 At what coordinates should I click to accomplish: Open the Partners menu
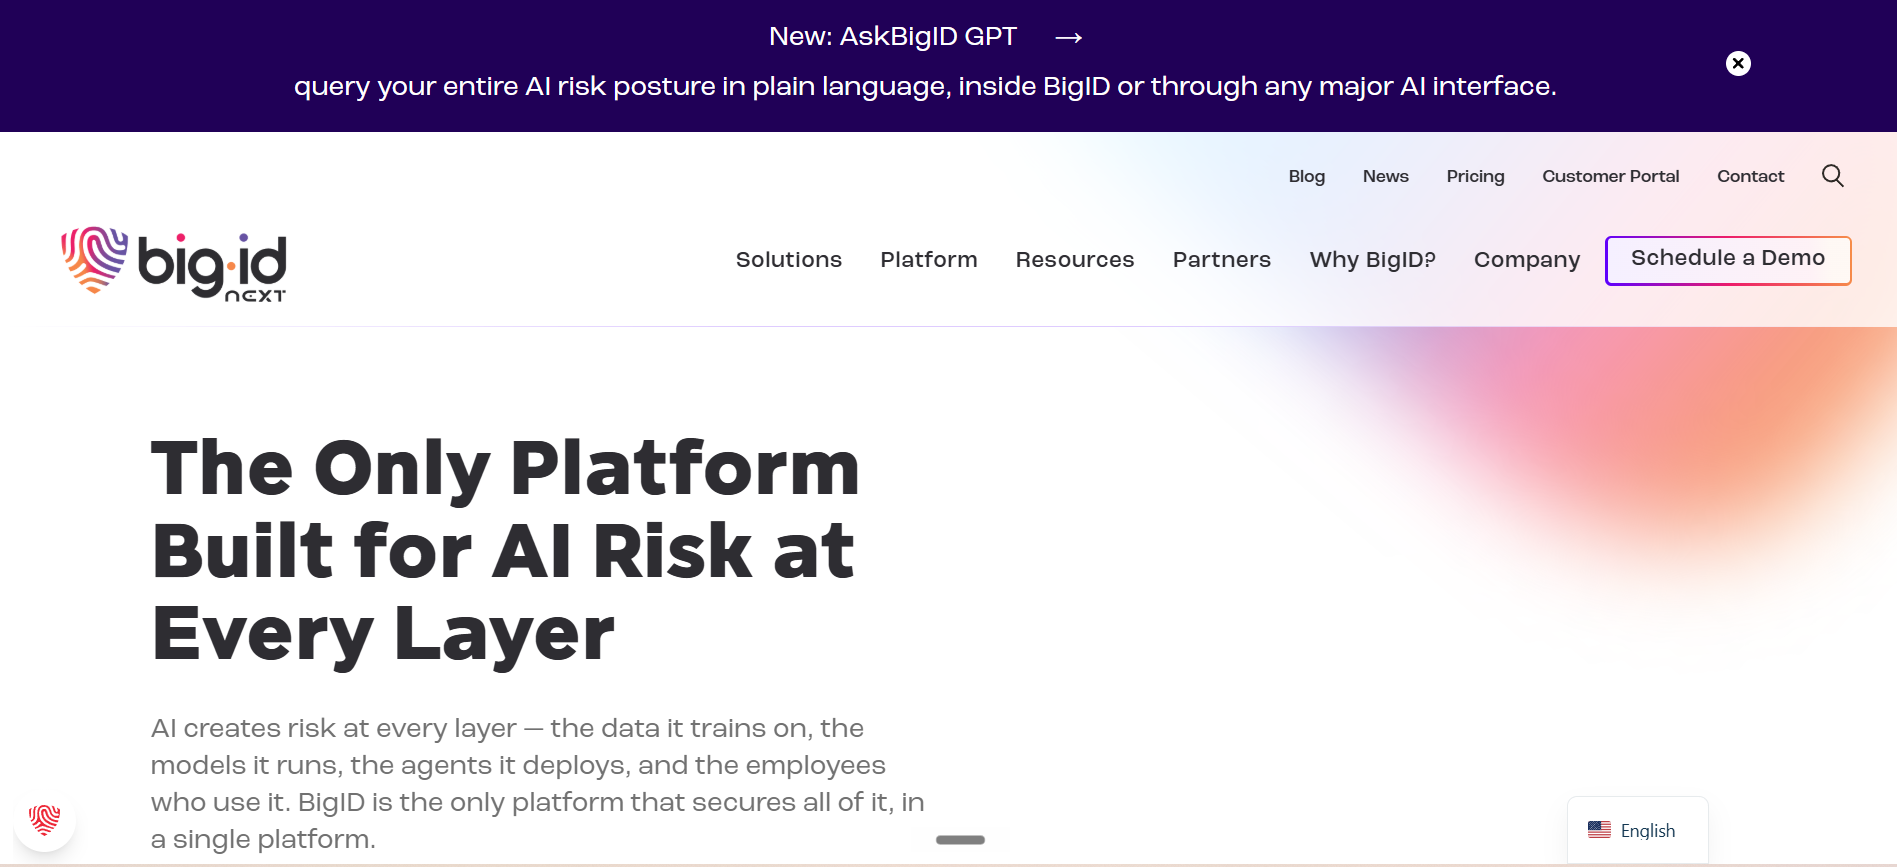coord(1222,260)
